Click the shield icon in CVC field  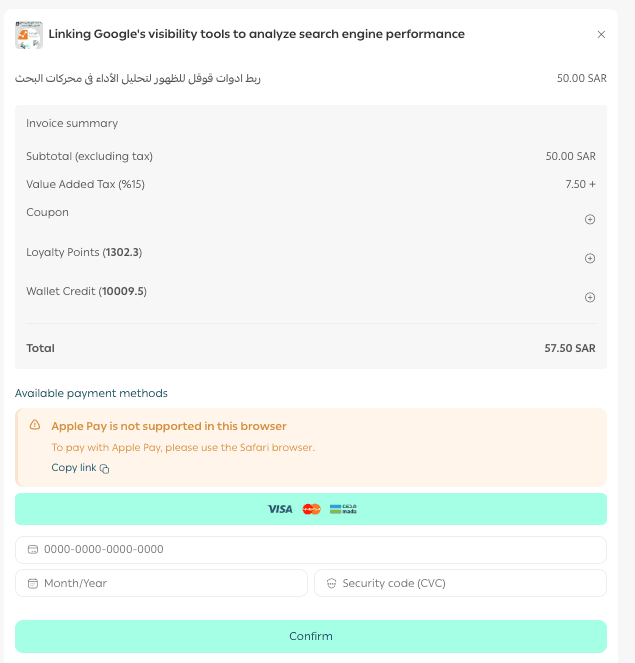(x=331, y=583)
